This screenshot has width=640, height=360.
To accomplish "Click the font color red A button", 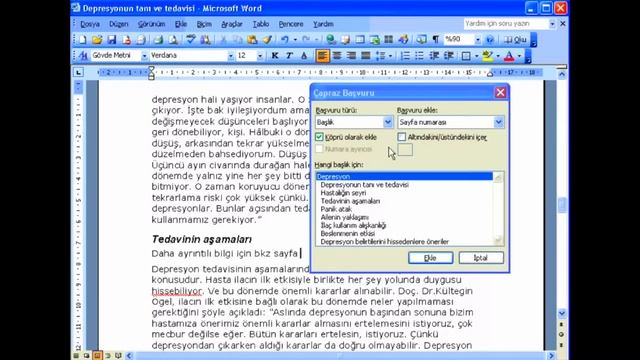I will 509,56.
